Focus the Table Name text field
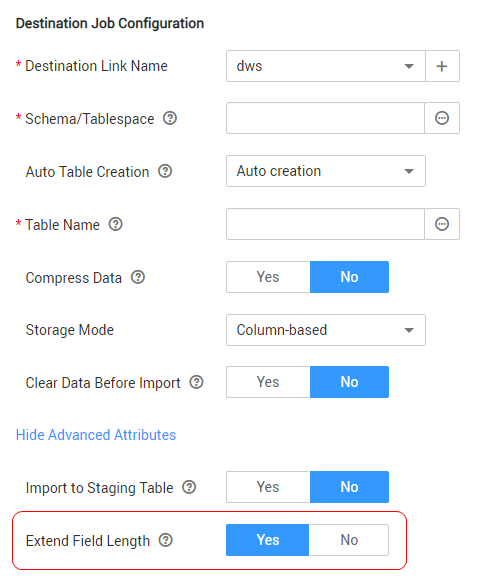This screenshot has width=485, height=579. pos(325,224)
